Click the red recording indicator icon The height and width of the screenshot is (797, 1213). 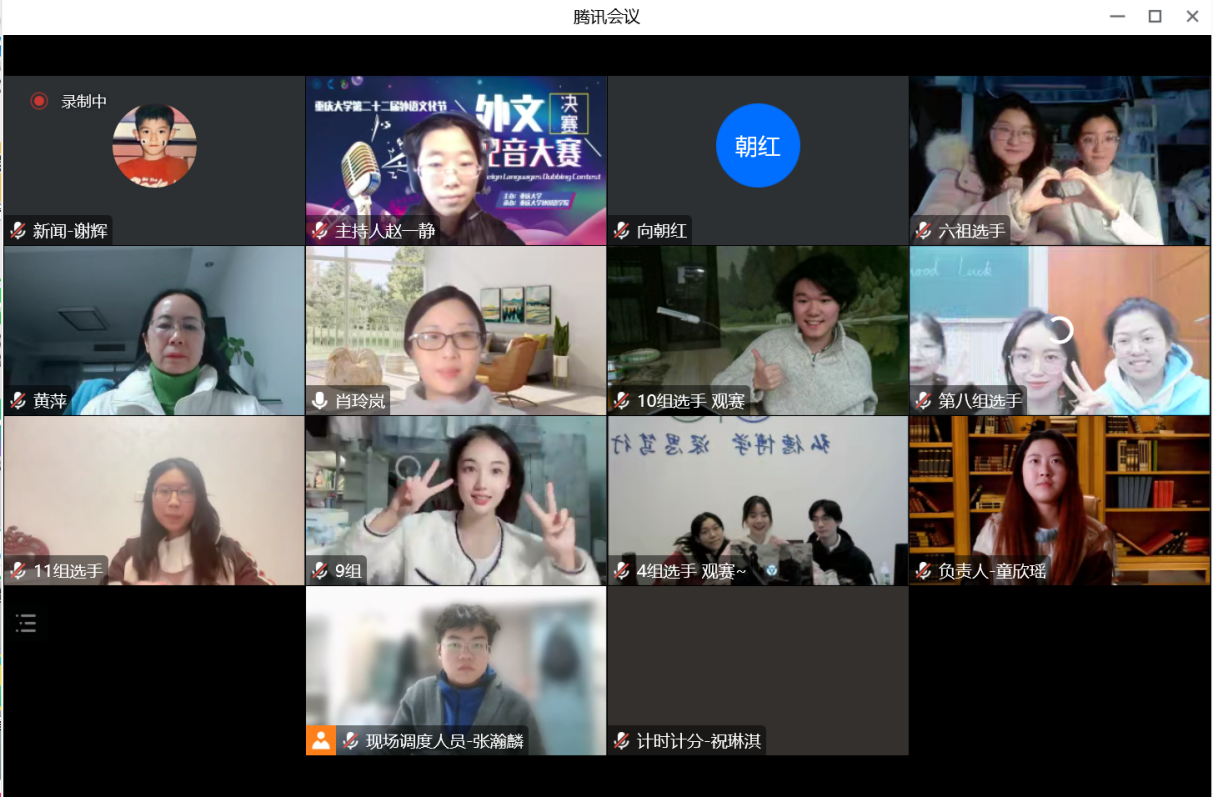[x=39, y=101]
